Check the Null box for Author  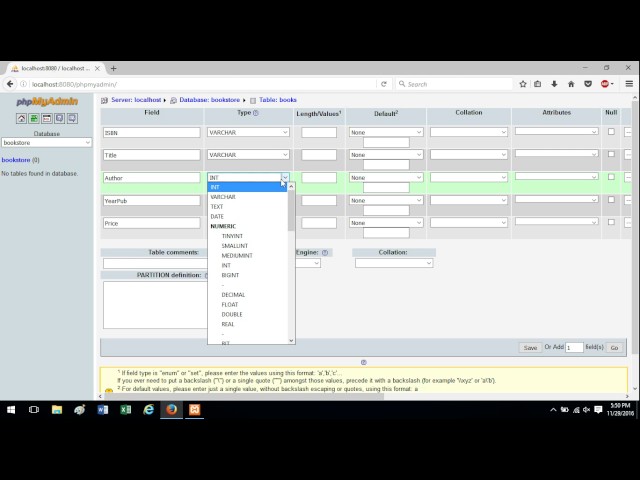point(611,177)
